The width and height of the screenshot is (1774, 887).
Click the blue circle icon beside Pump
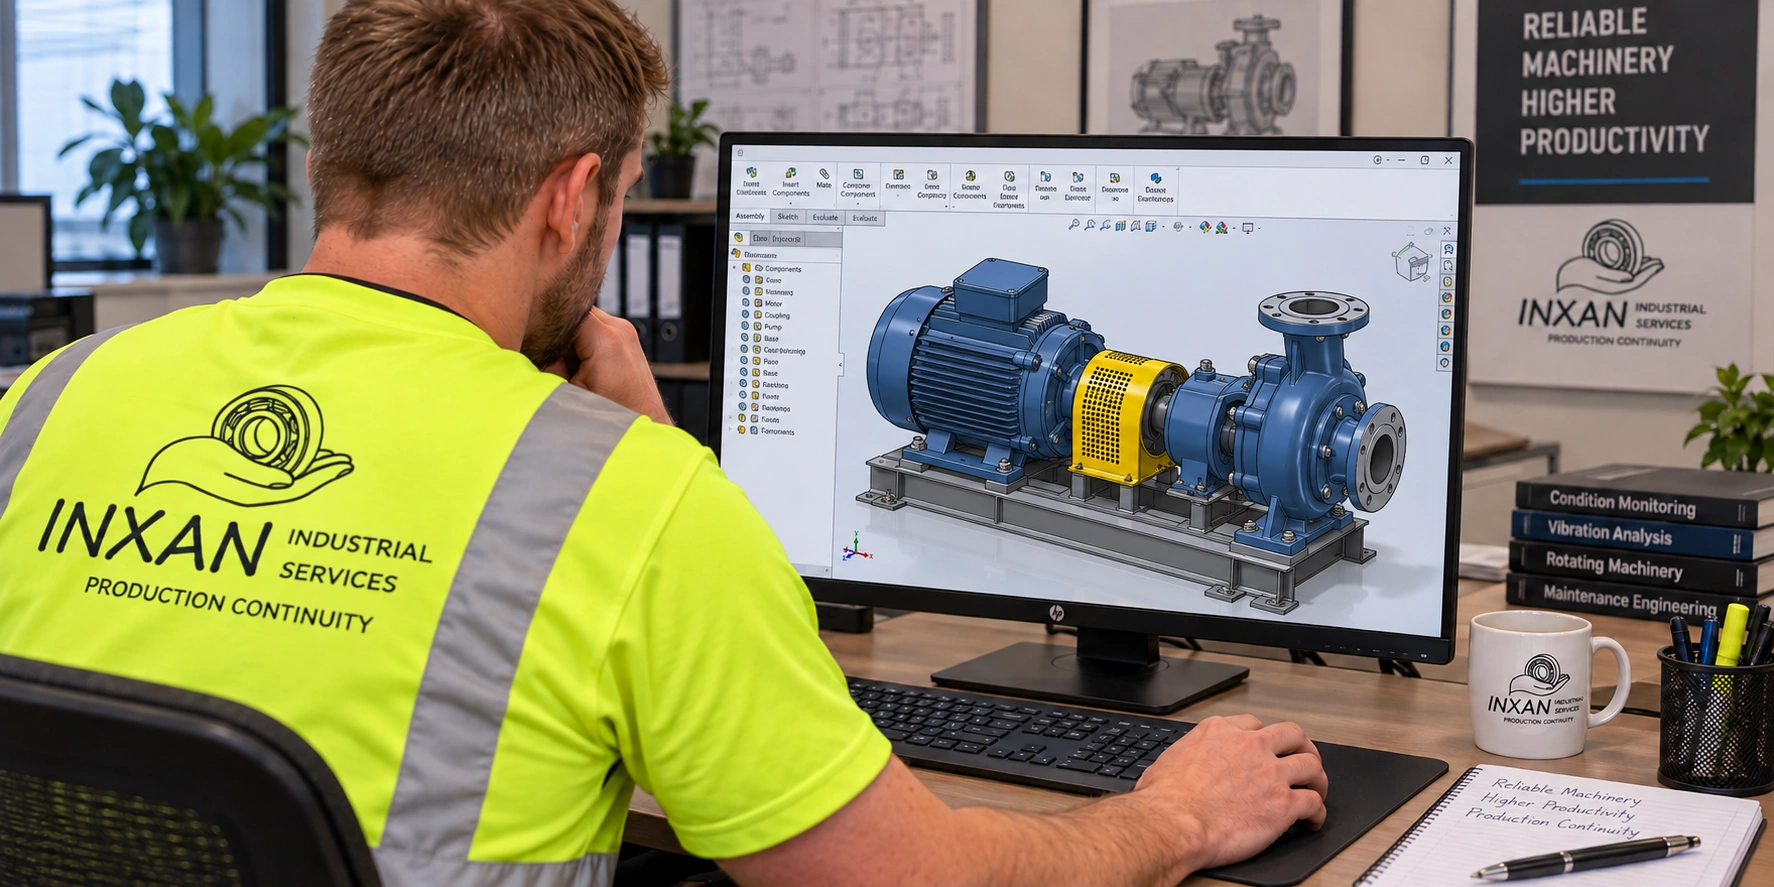(745, 326)
